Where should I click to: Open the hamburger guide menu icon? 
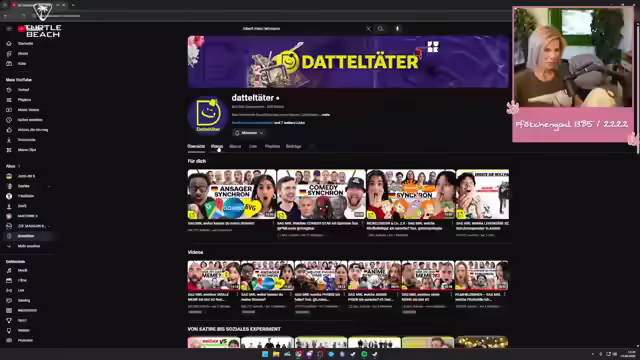(9, 29)
